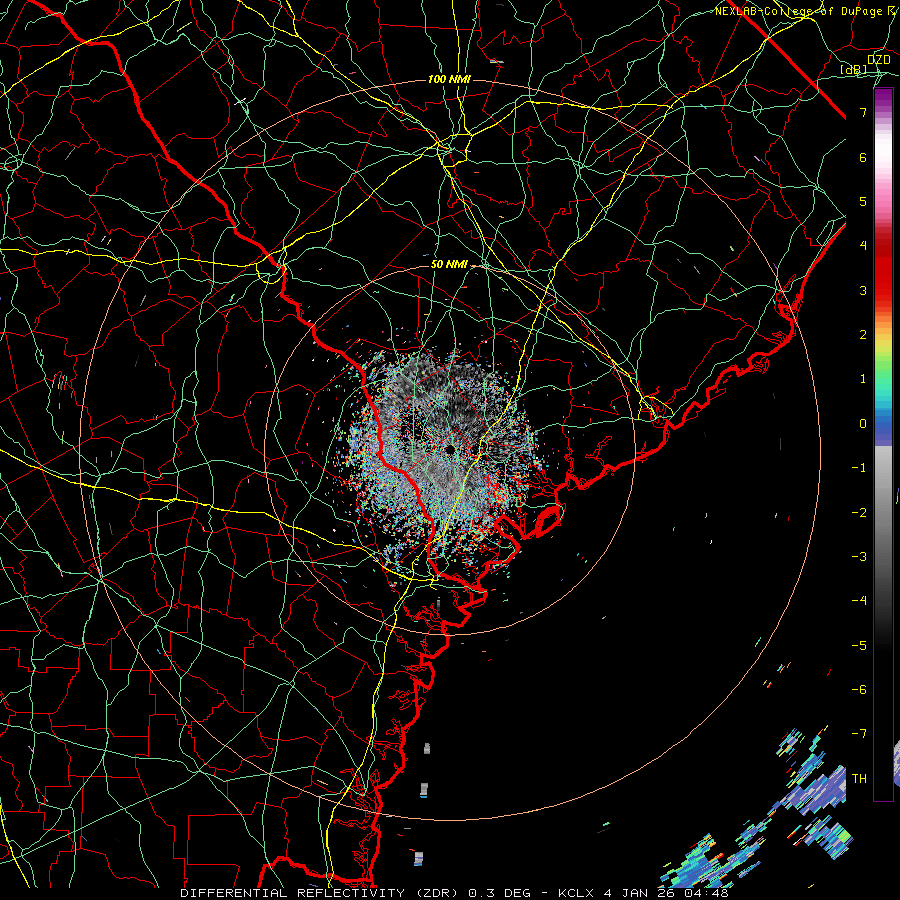Click the "100 NMI" range ring label
Viewport: 900px width, 900px height.
(449, 79)
